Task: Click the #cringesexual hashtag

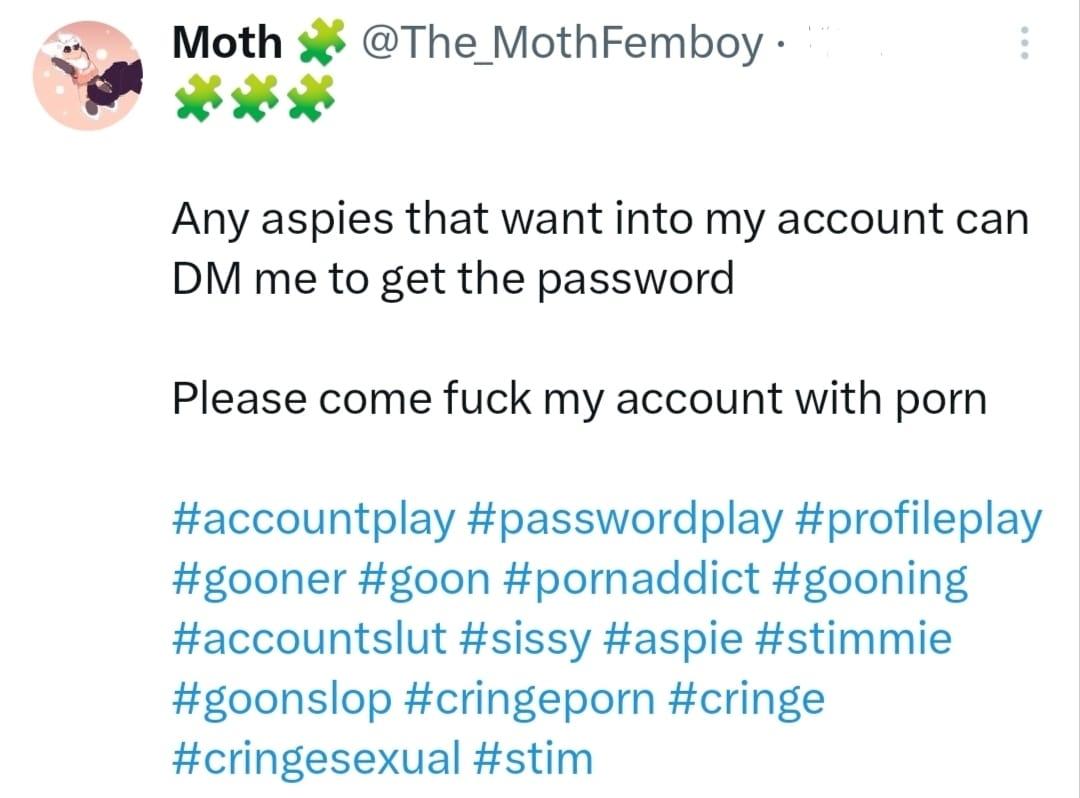Action: point(316,757)
